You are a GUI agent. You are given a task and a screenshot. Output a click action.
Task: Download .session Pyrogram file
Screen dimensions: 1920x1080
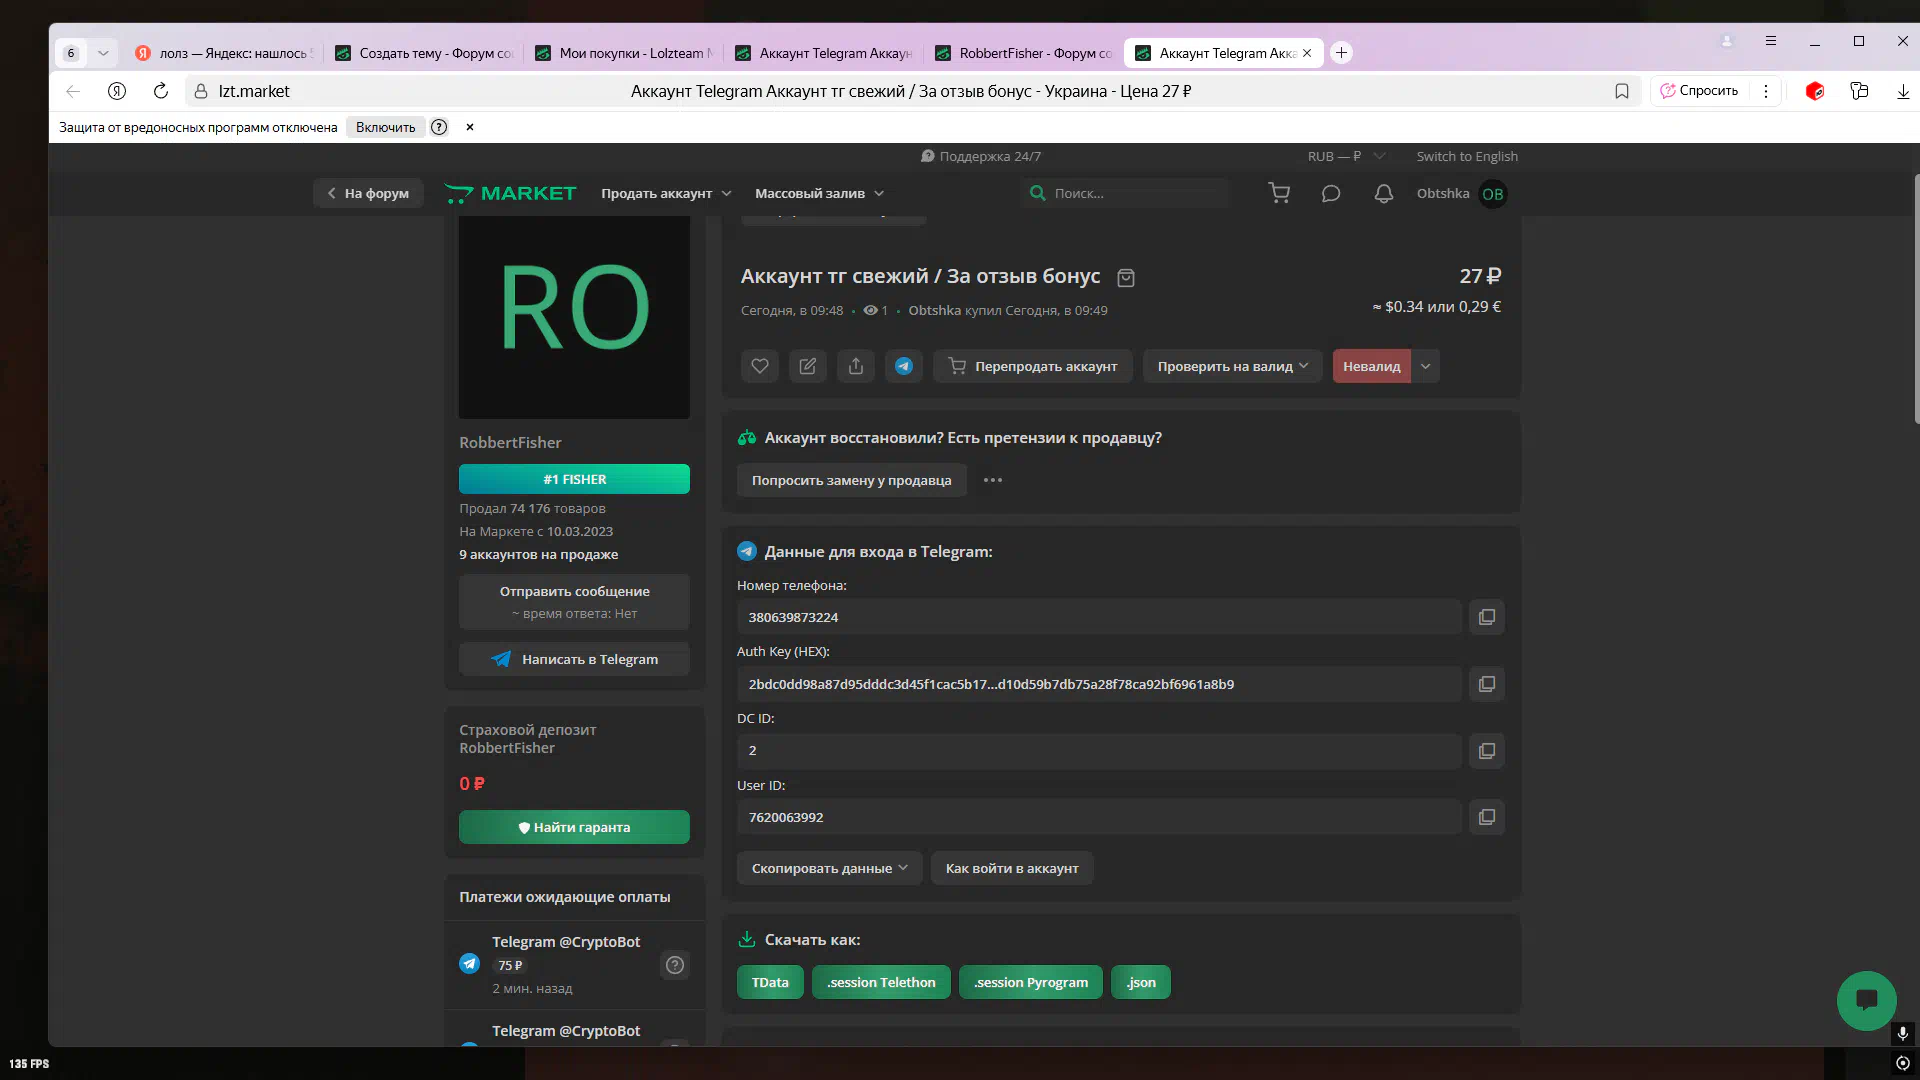[x=1031, y=982]
